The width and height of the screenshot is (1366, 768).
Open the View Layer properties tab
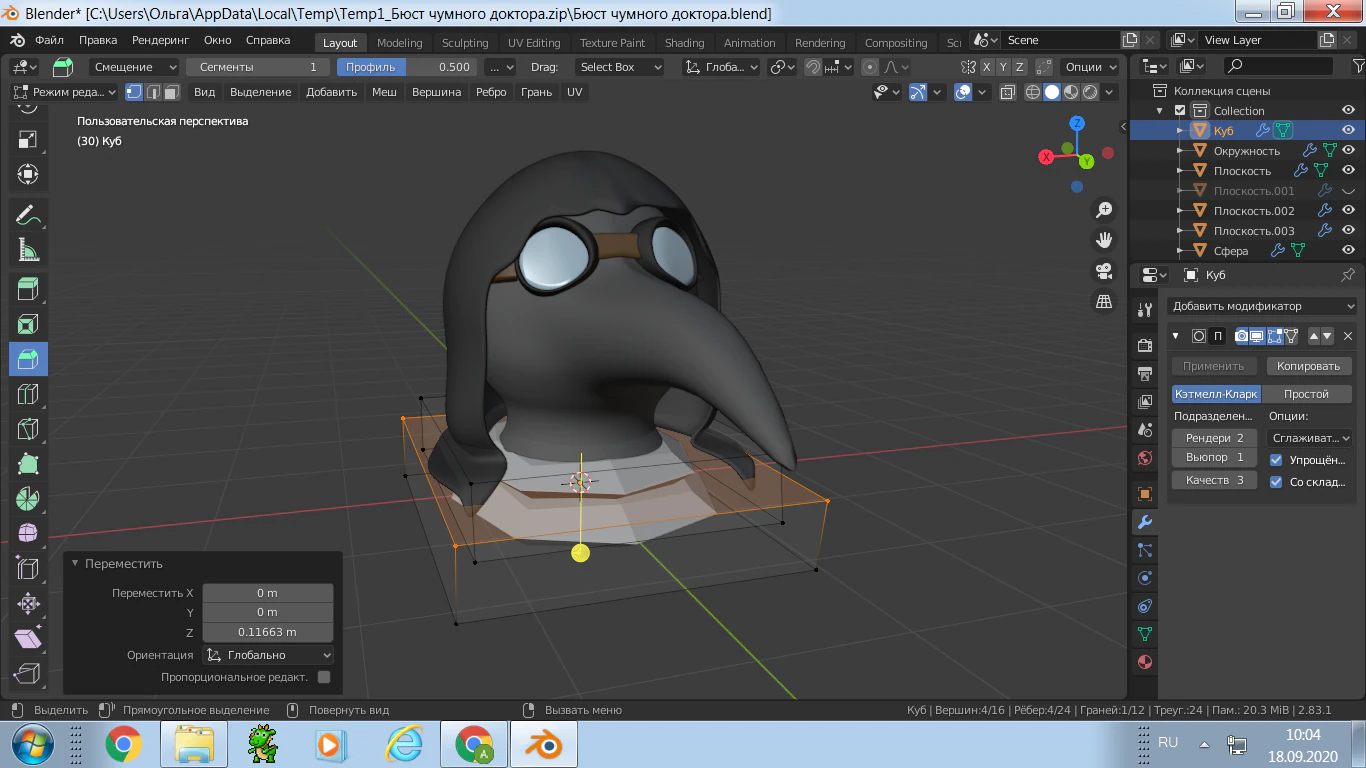pos(1145,402)
